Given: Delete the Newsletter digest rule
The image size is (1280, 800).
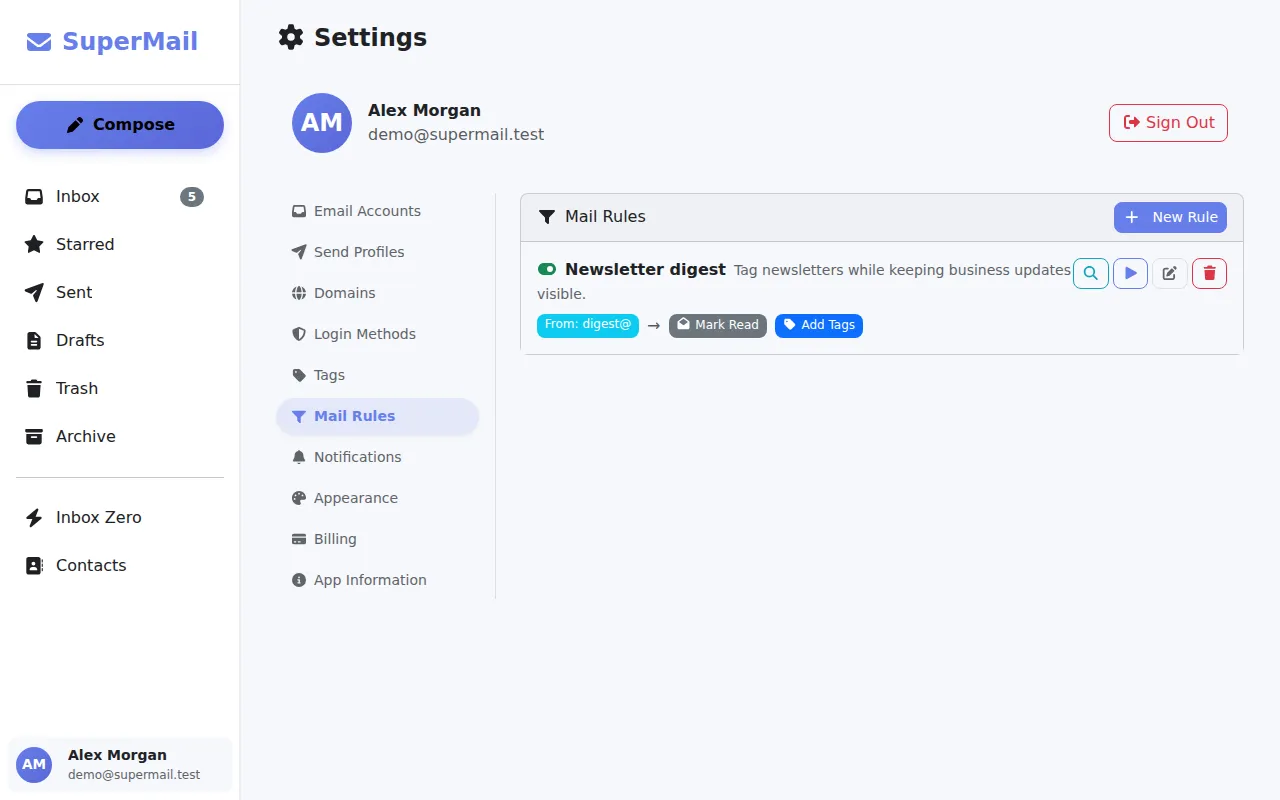Looking at the screenshot, I should [x=1209, y=273].
